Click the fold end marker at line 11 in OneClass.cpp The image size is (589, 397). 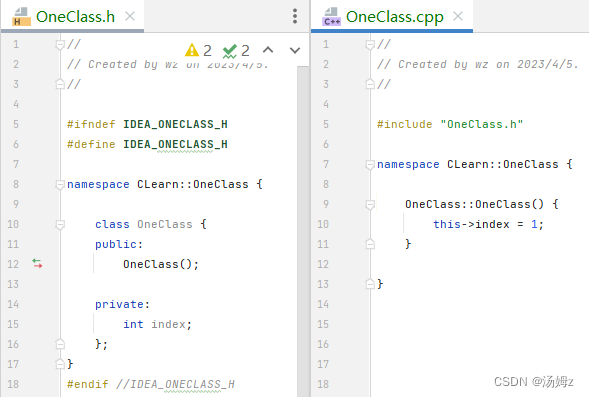(370, 244)
